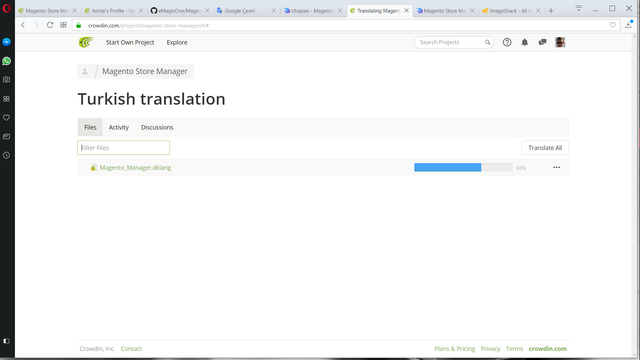Viewport: 640px width, 360px height.
Task: Open personal news in Opera sidebar
Action: pos(7,136)
